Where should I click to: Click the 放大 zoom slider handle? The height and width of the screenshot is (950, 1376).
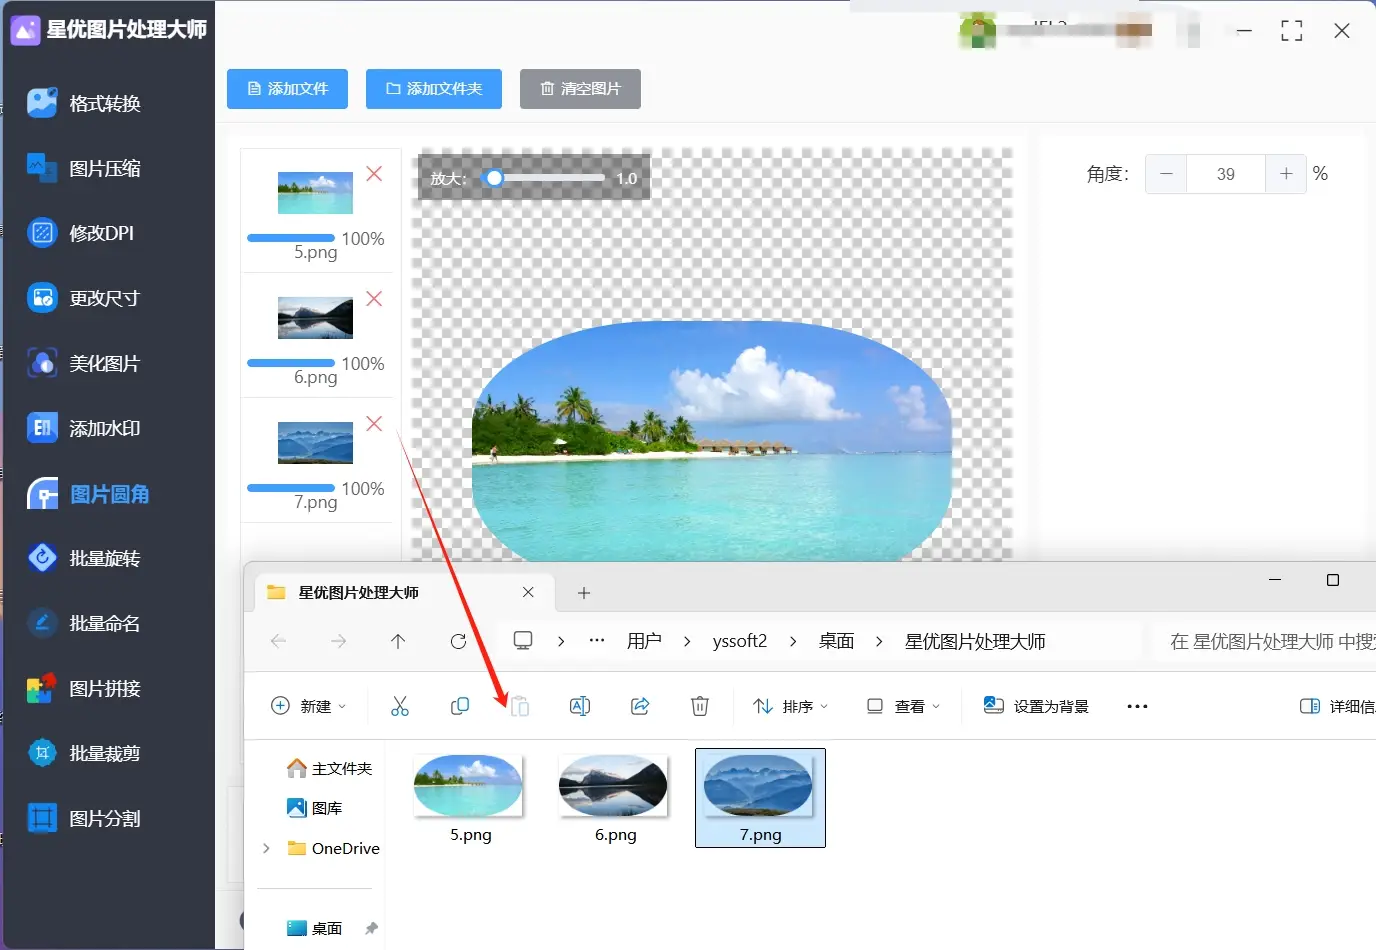pyautogui.click(x=494, y=178)
